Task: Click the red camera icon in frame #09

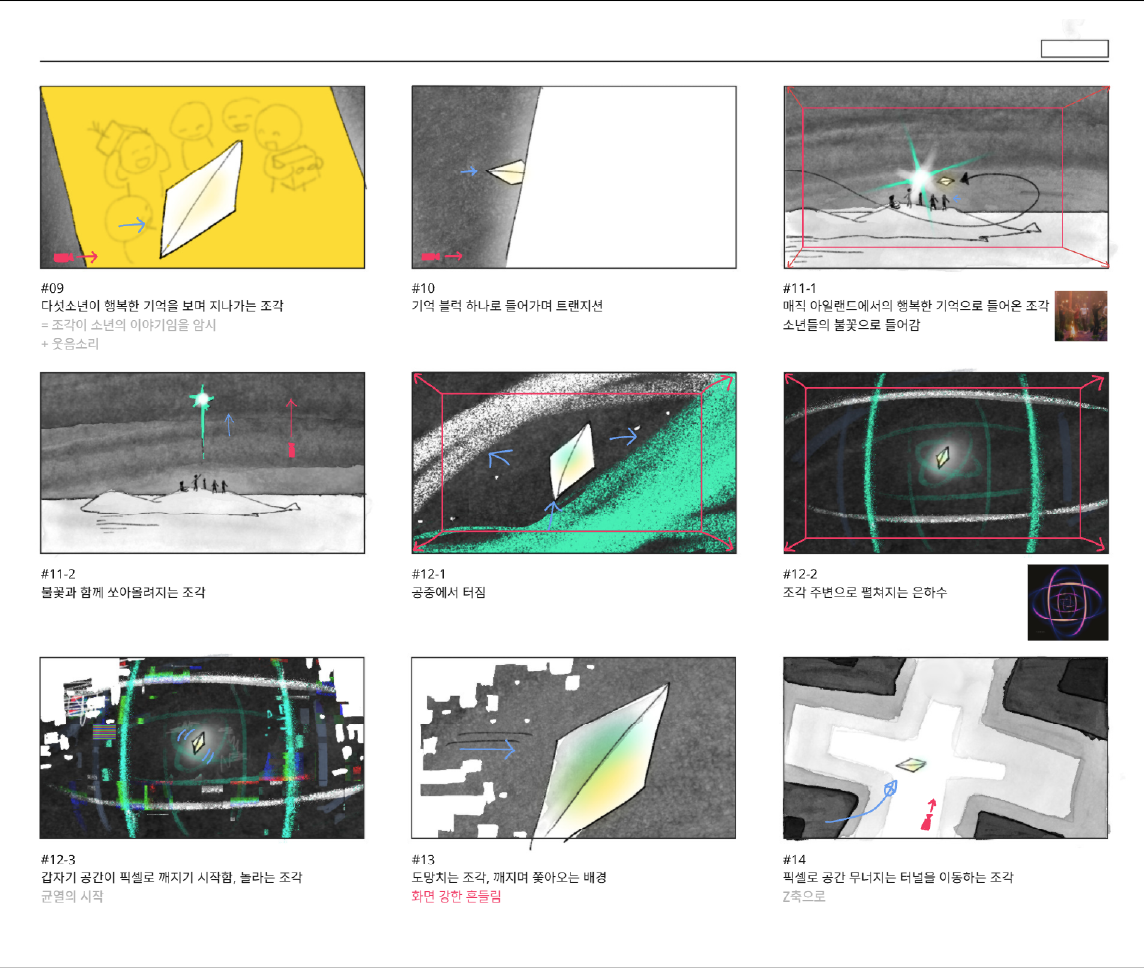Action: [63, 258]
